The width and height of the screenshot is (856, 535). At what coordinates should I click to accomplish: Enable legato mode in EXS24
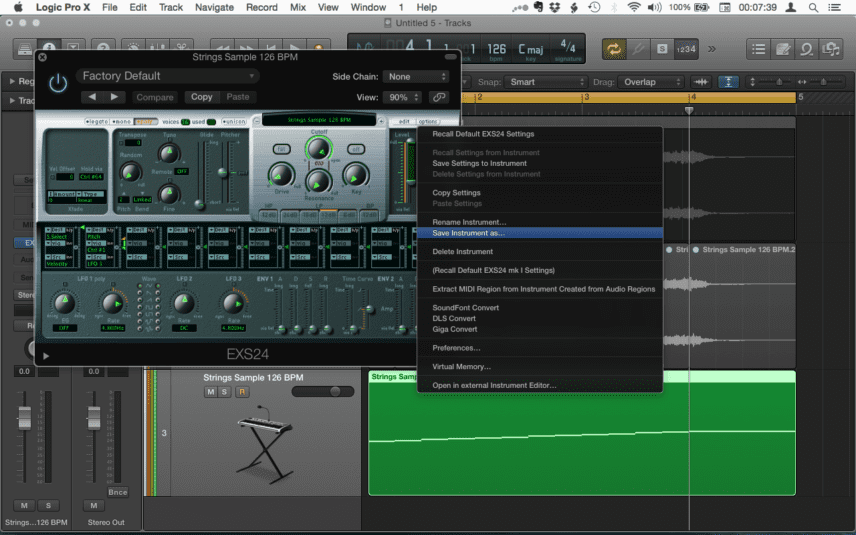coord(97,121)
